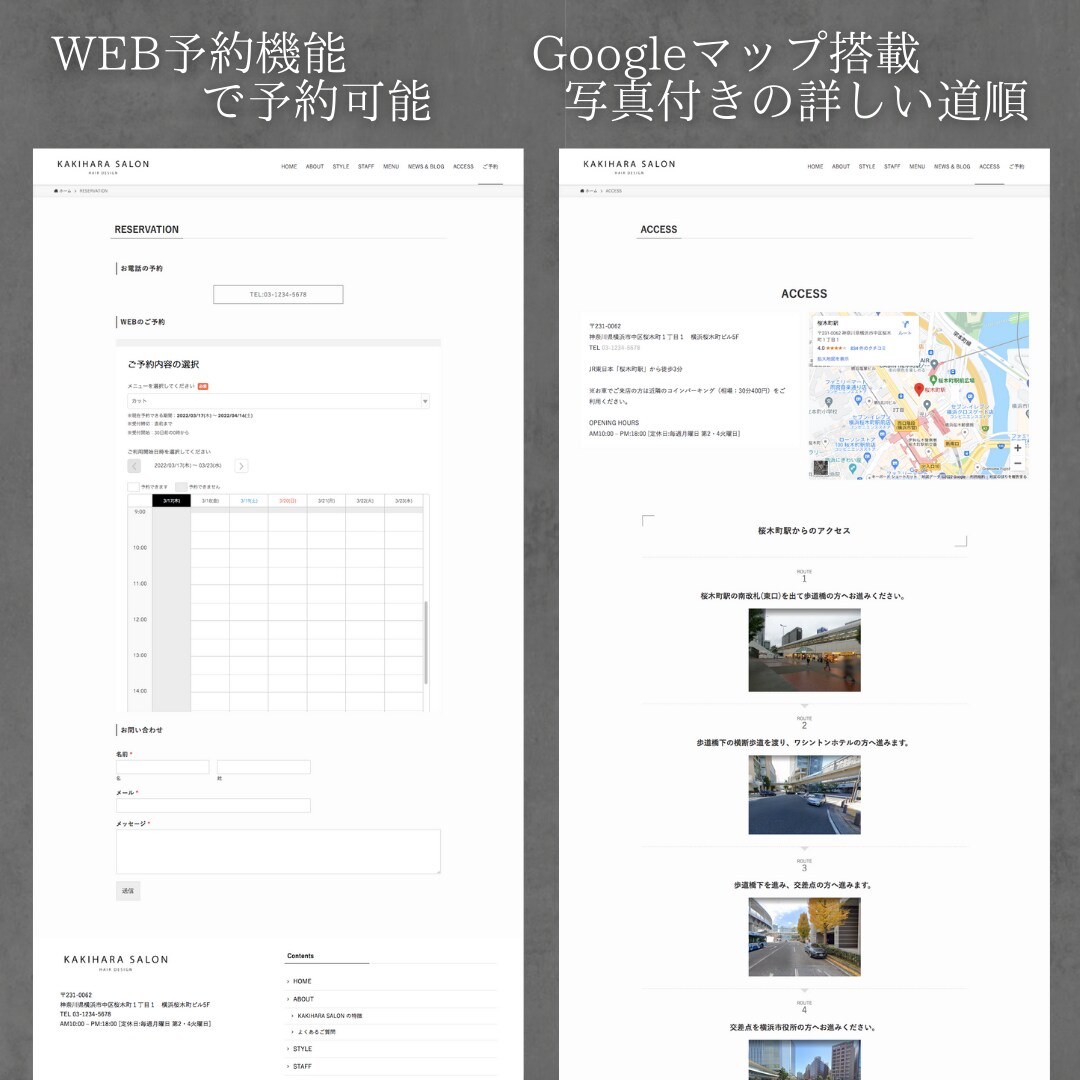This screenshot has height=1080, width=1080.
Task: Click the ROUTE 1 station south gate photo
Action: [804, 650]
